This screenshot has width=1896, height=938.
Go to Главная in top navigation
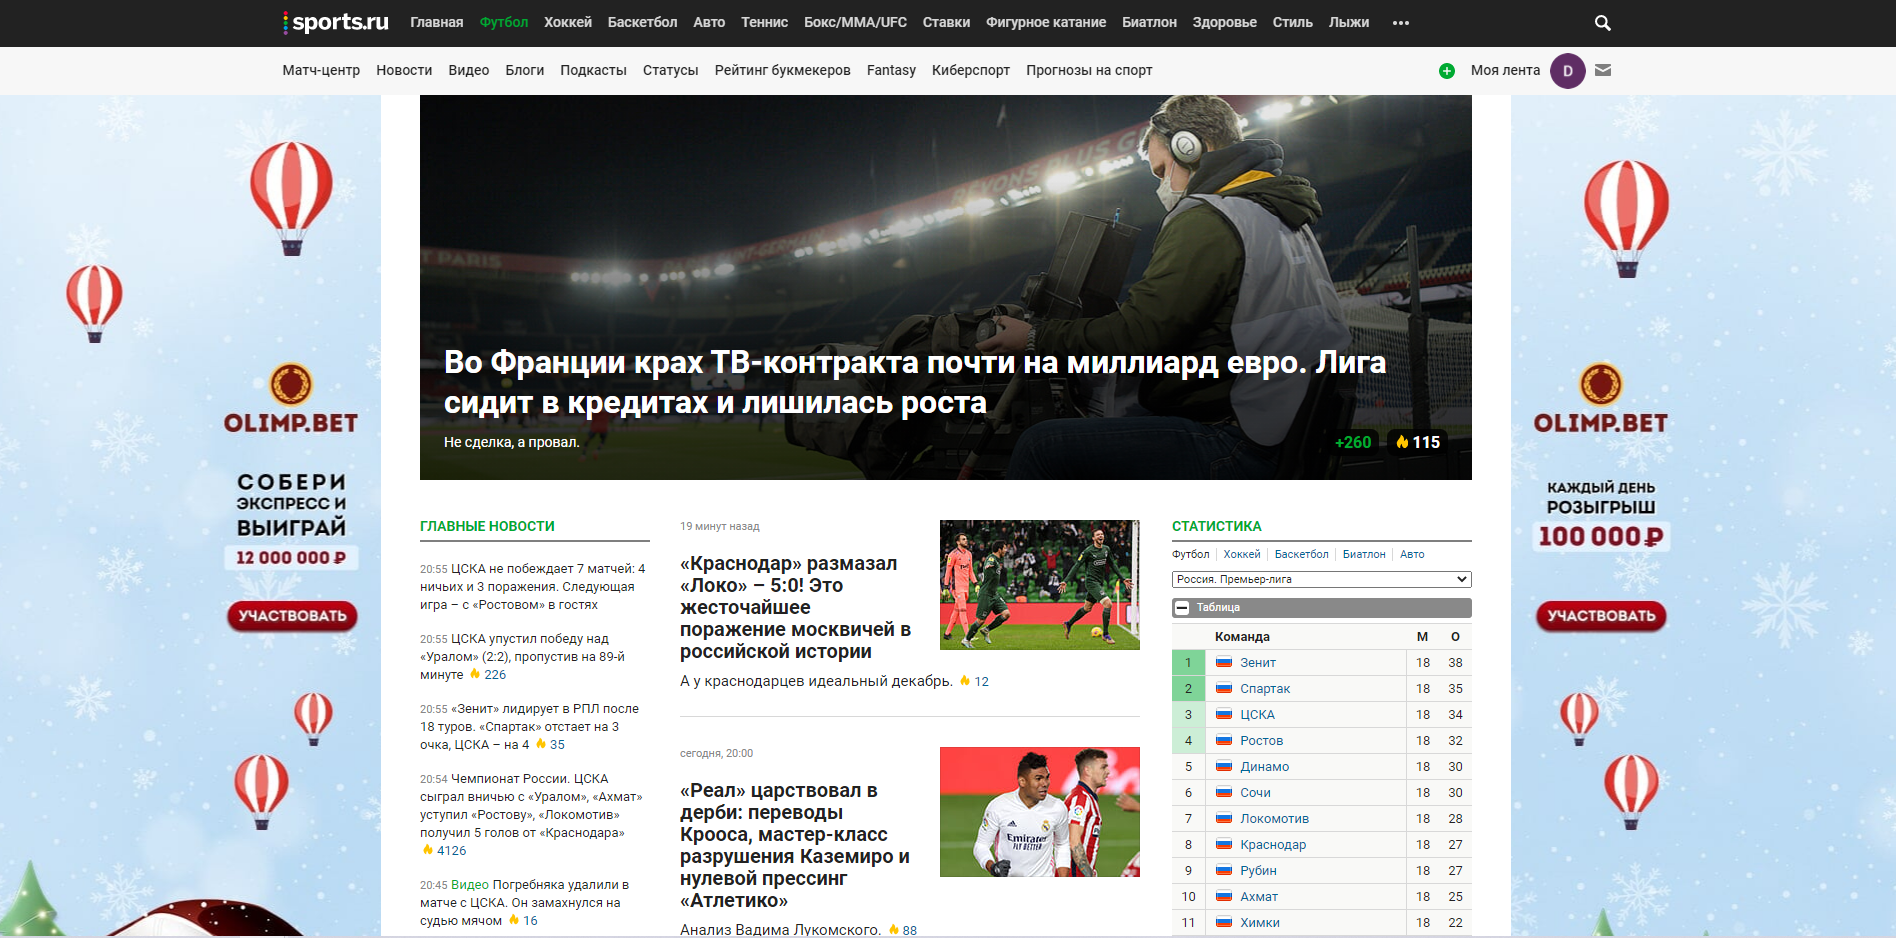(436, 22)
